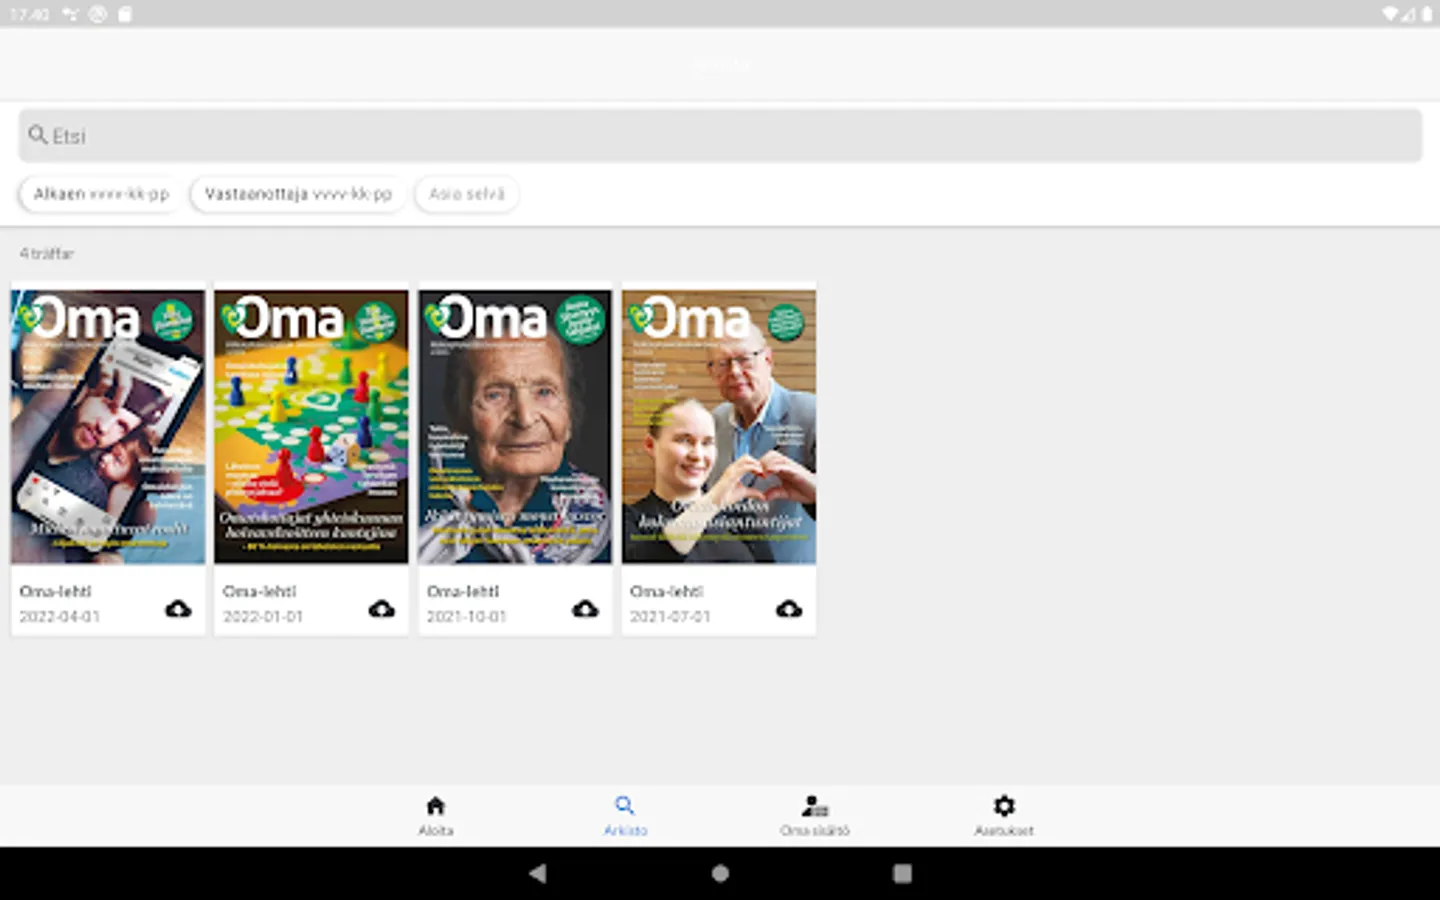This screenshot has width=1440, height=900.
Task: Click the Etsi search field
Action: (720, 136)
